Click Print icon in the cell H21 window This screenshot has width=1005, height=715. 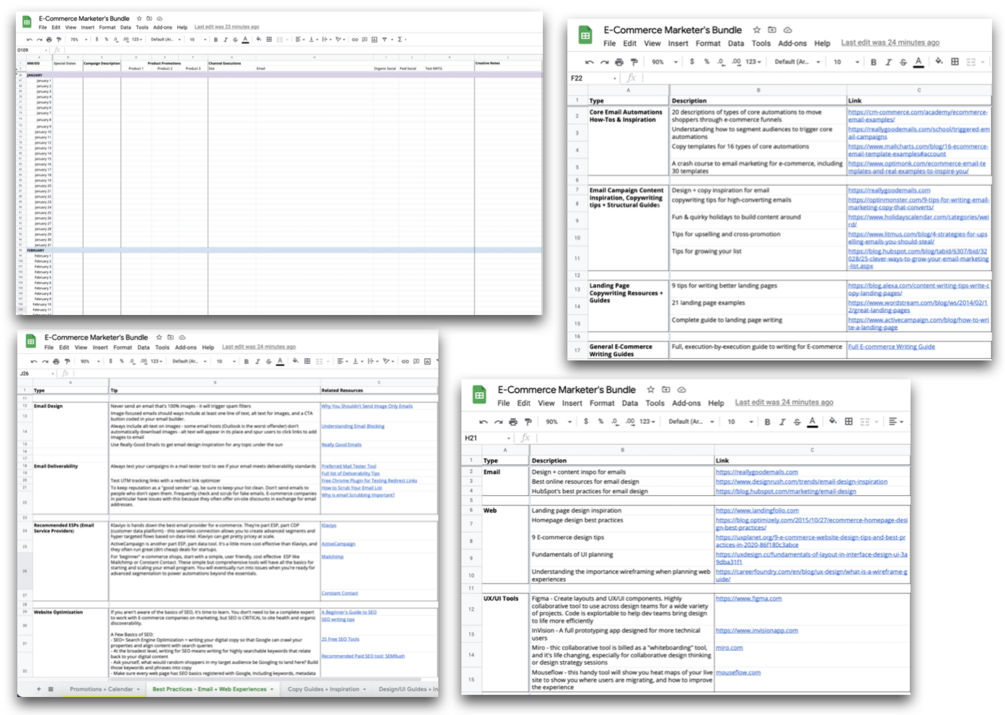(x=513, y=422)
